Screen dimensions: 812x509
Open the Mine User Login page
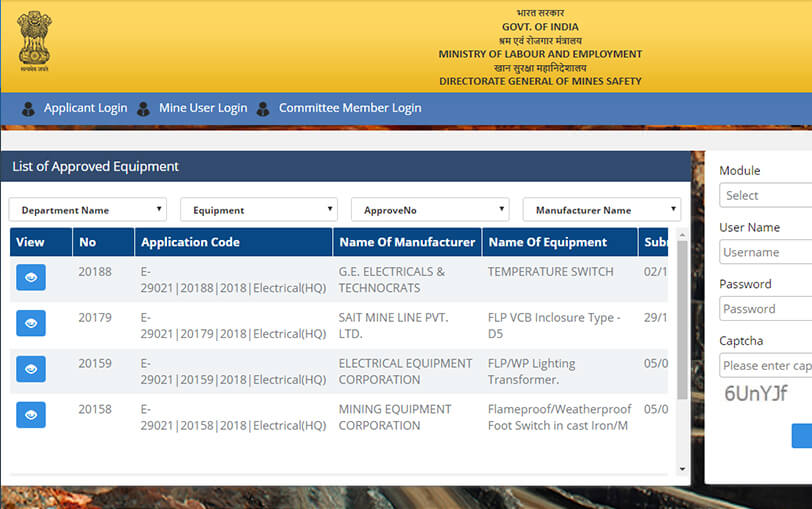(203, 108)
